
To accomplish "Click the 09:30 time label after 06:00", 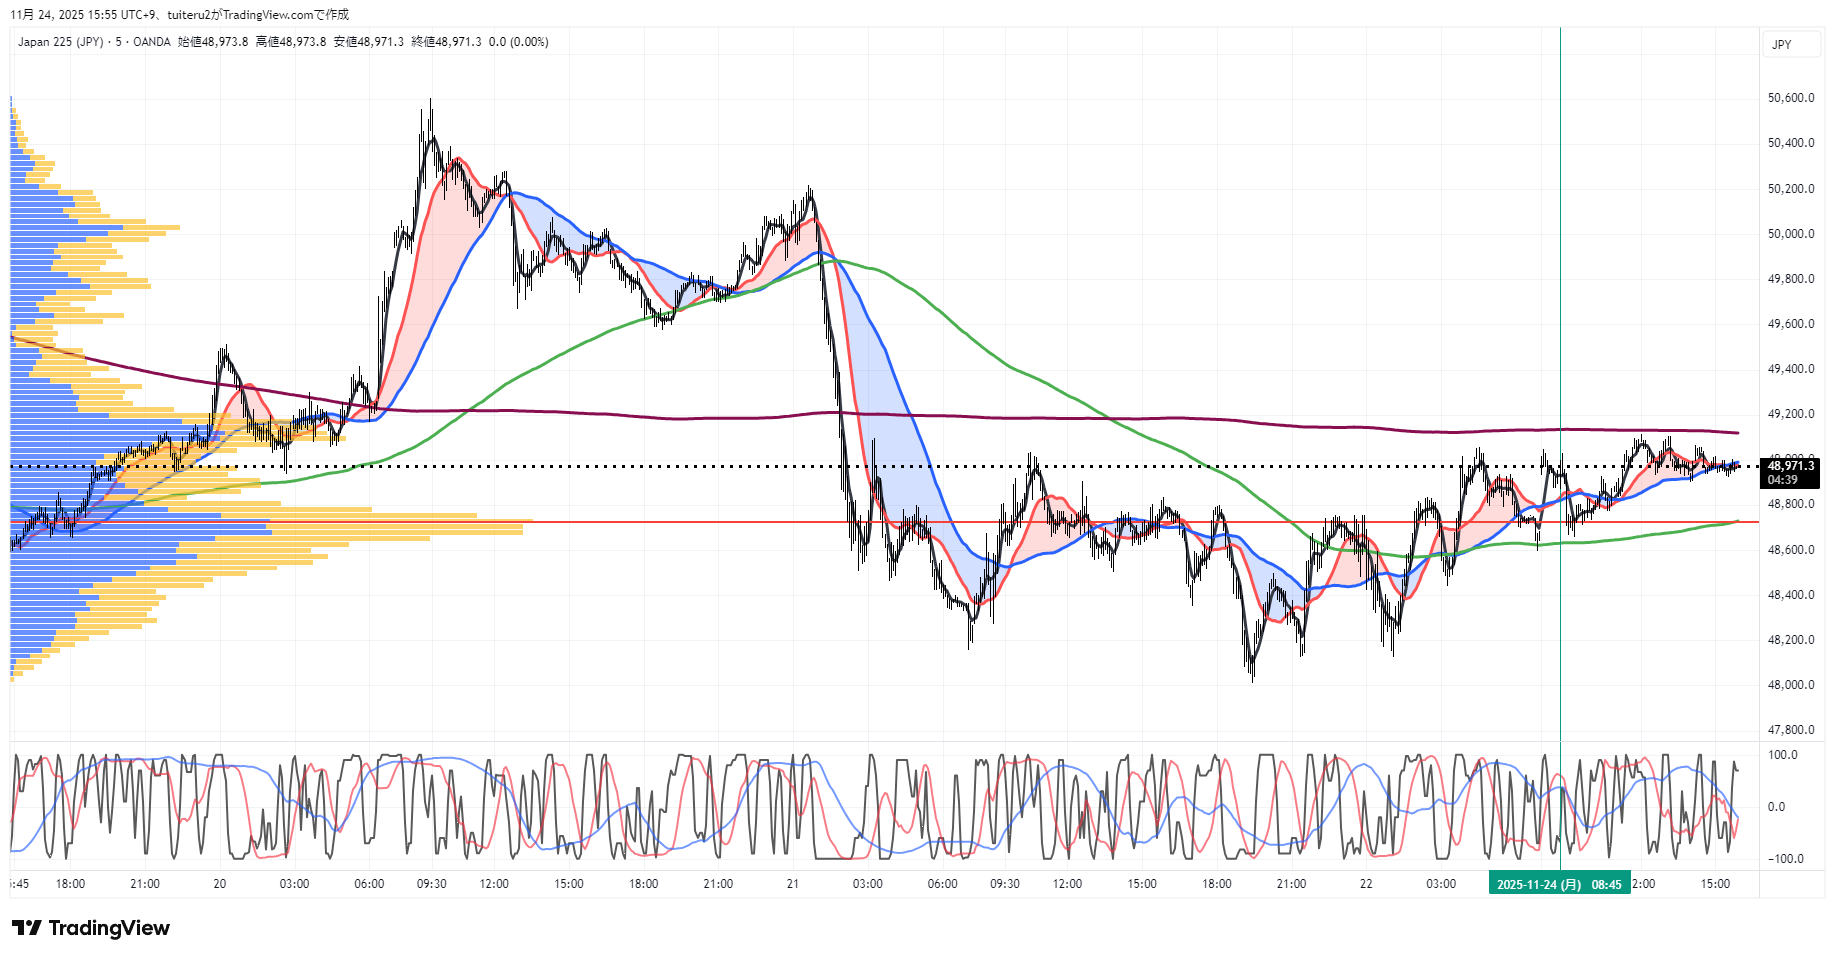I will [x=431, y=884].
